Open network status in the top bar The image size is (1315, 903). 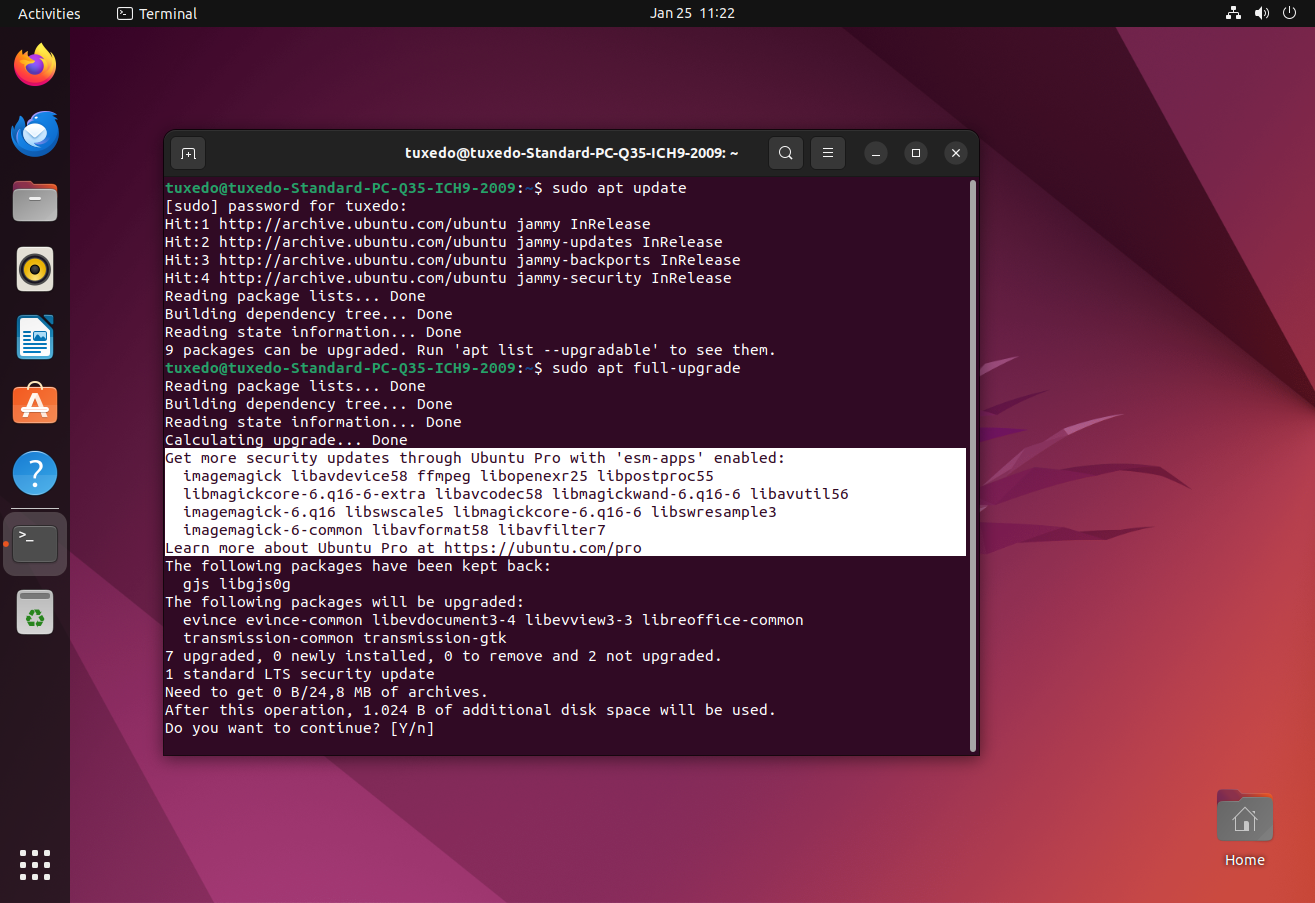[1233, 13]
